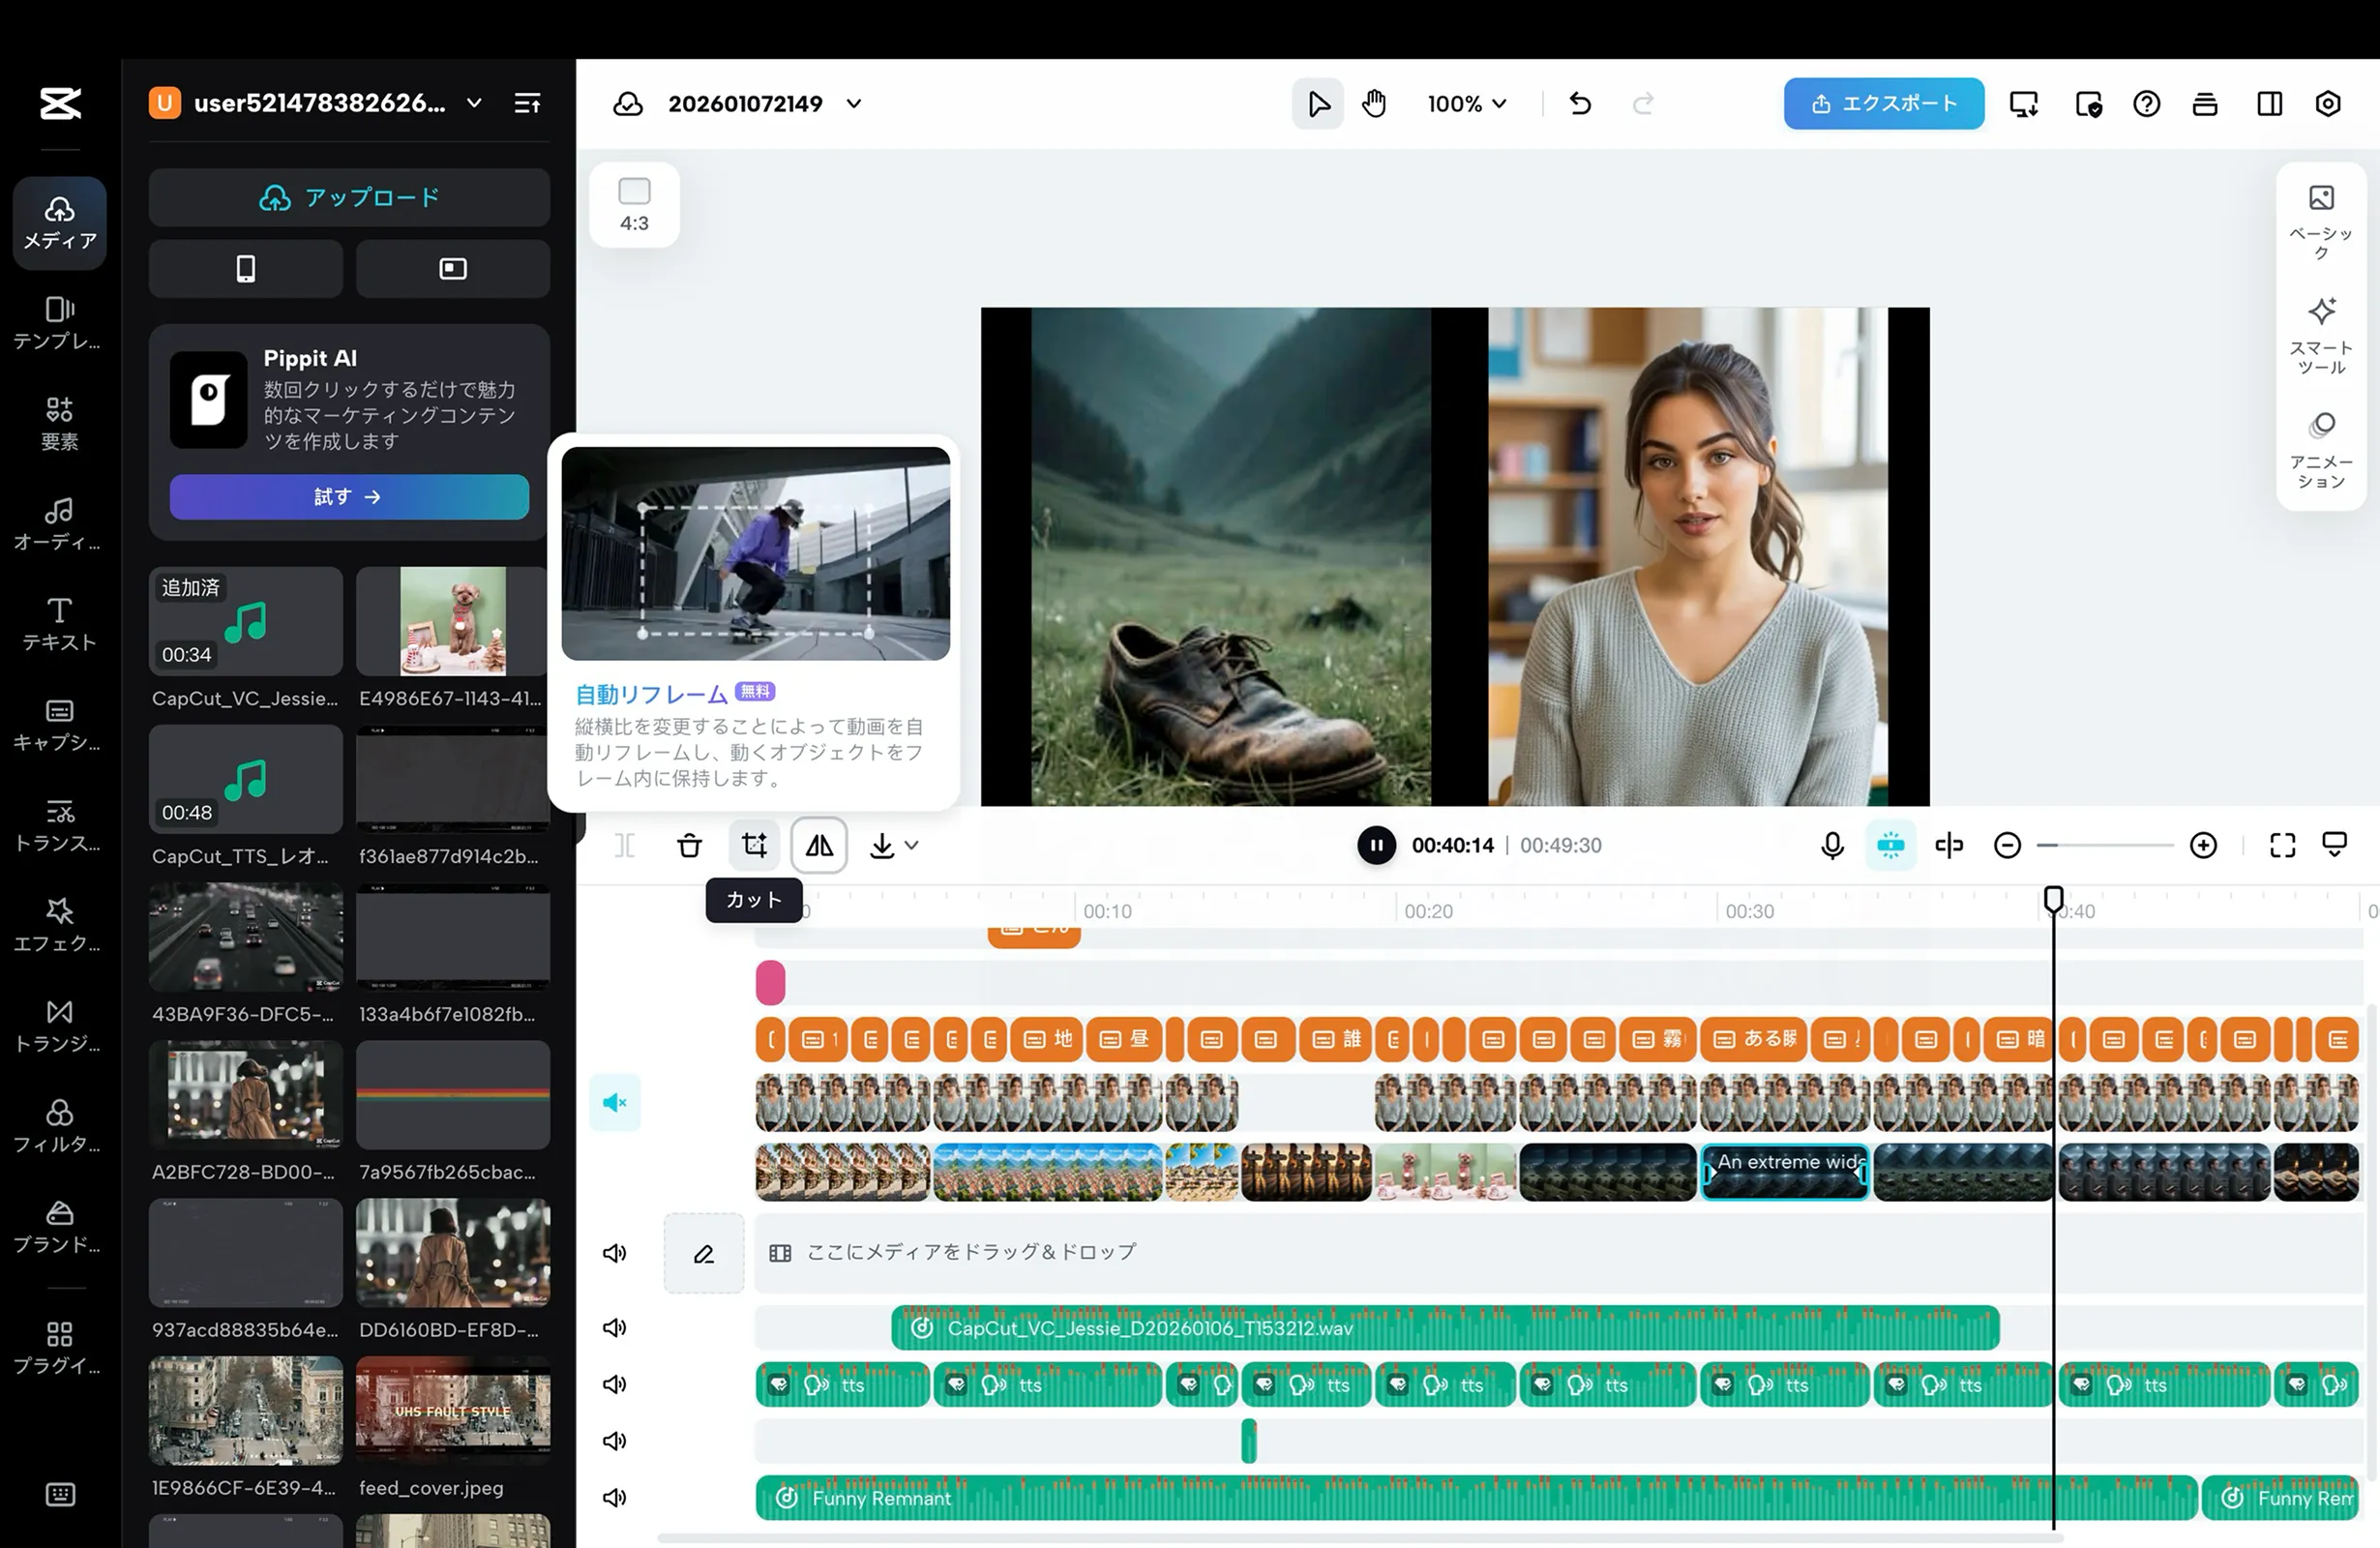Click the エクスポート button
Image resolution: width=2380 pixels, height=1548 pixels.
point(1882,103)
